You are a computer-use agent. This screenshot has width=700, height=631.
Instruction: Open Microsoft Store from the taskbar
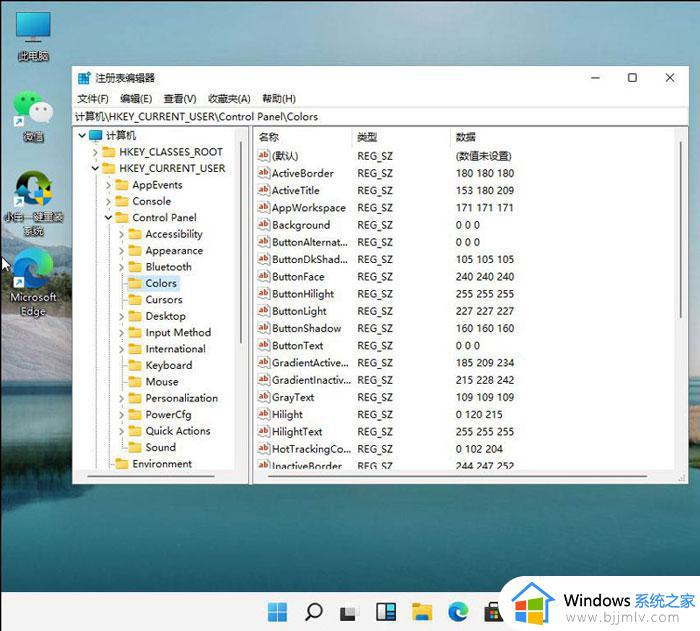(x=494, y=611)
